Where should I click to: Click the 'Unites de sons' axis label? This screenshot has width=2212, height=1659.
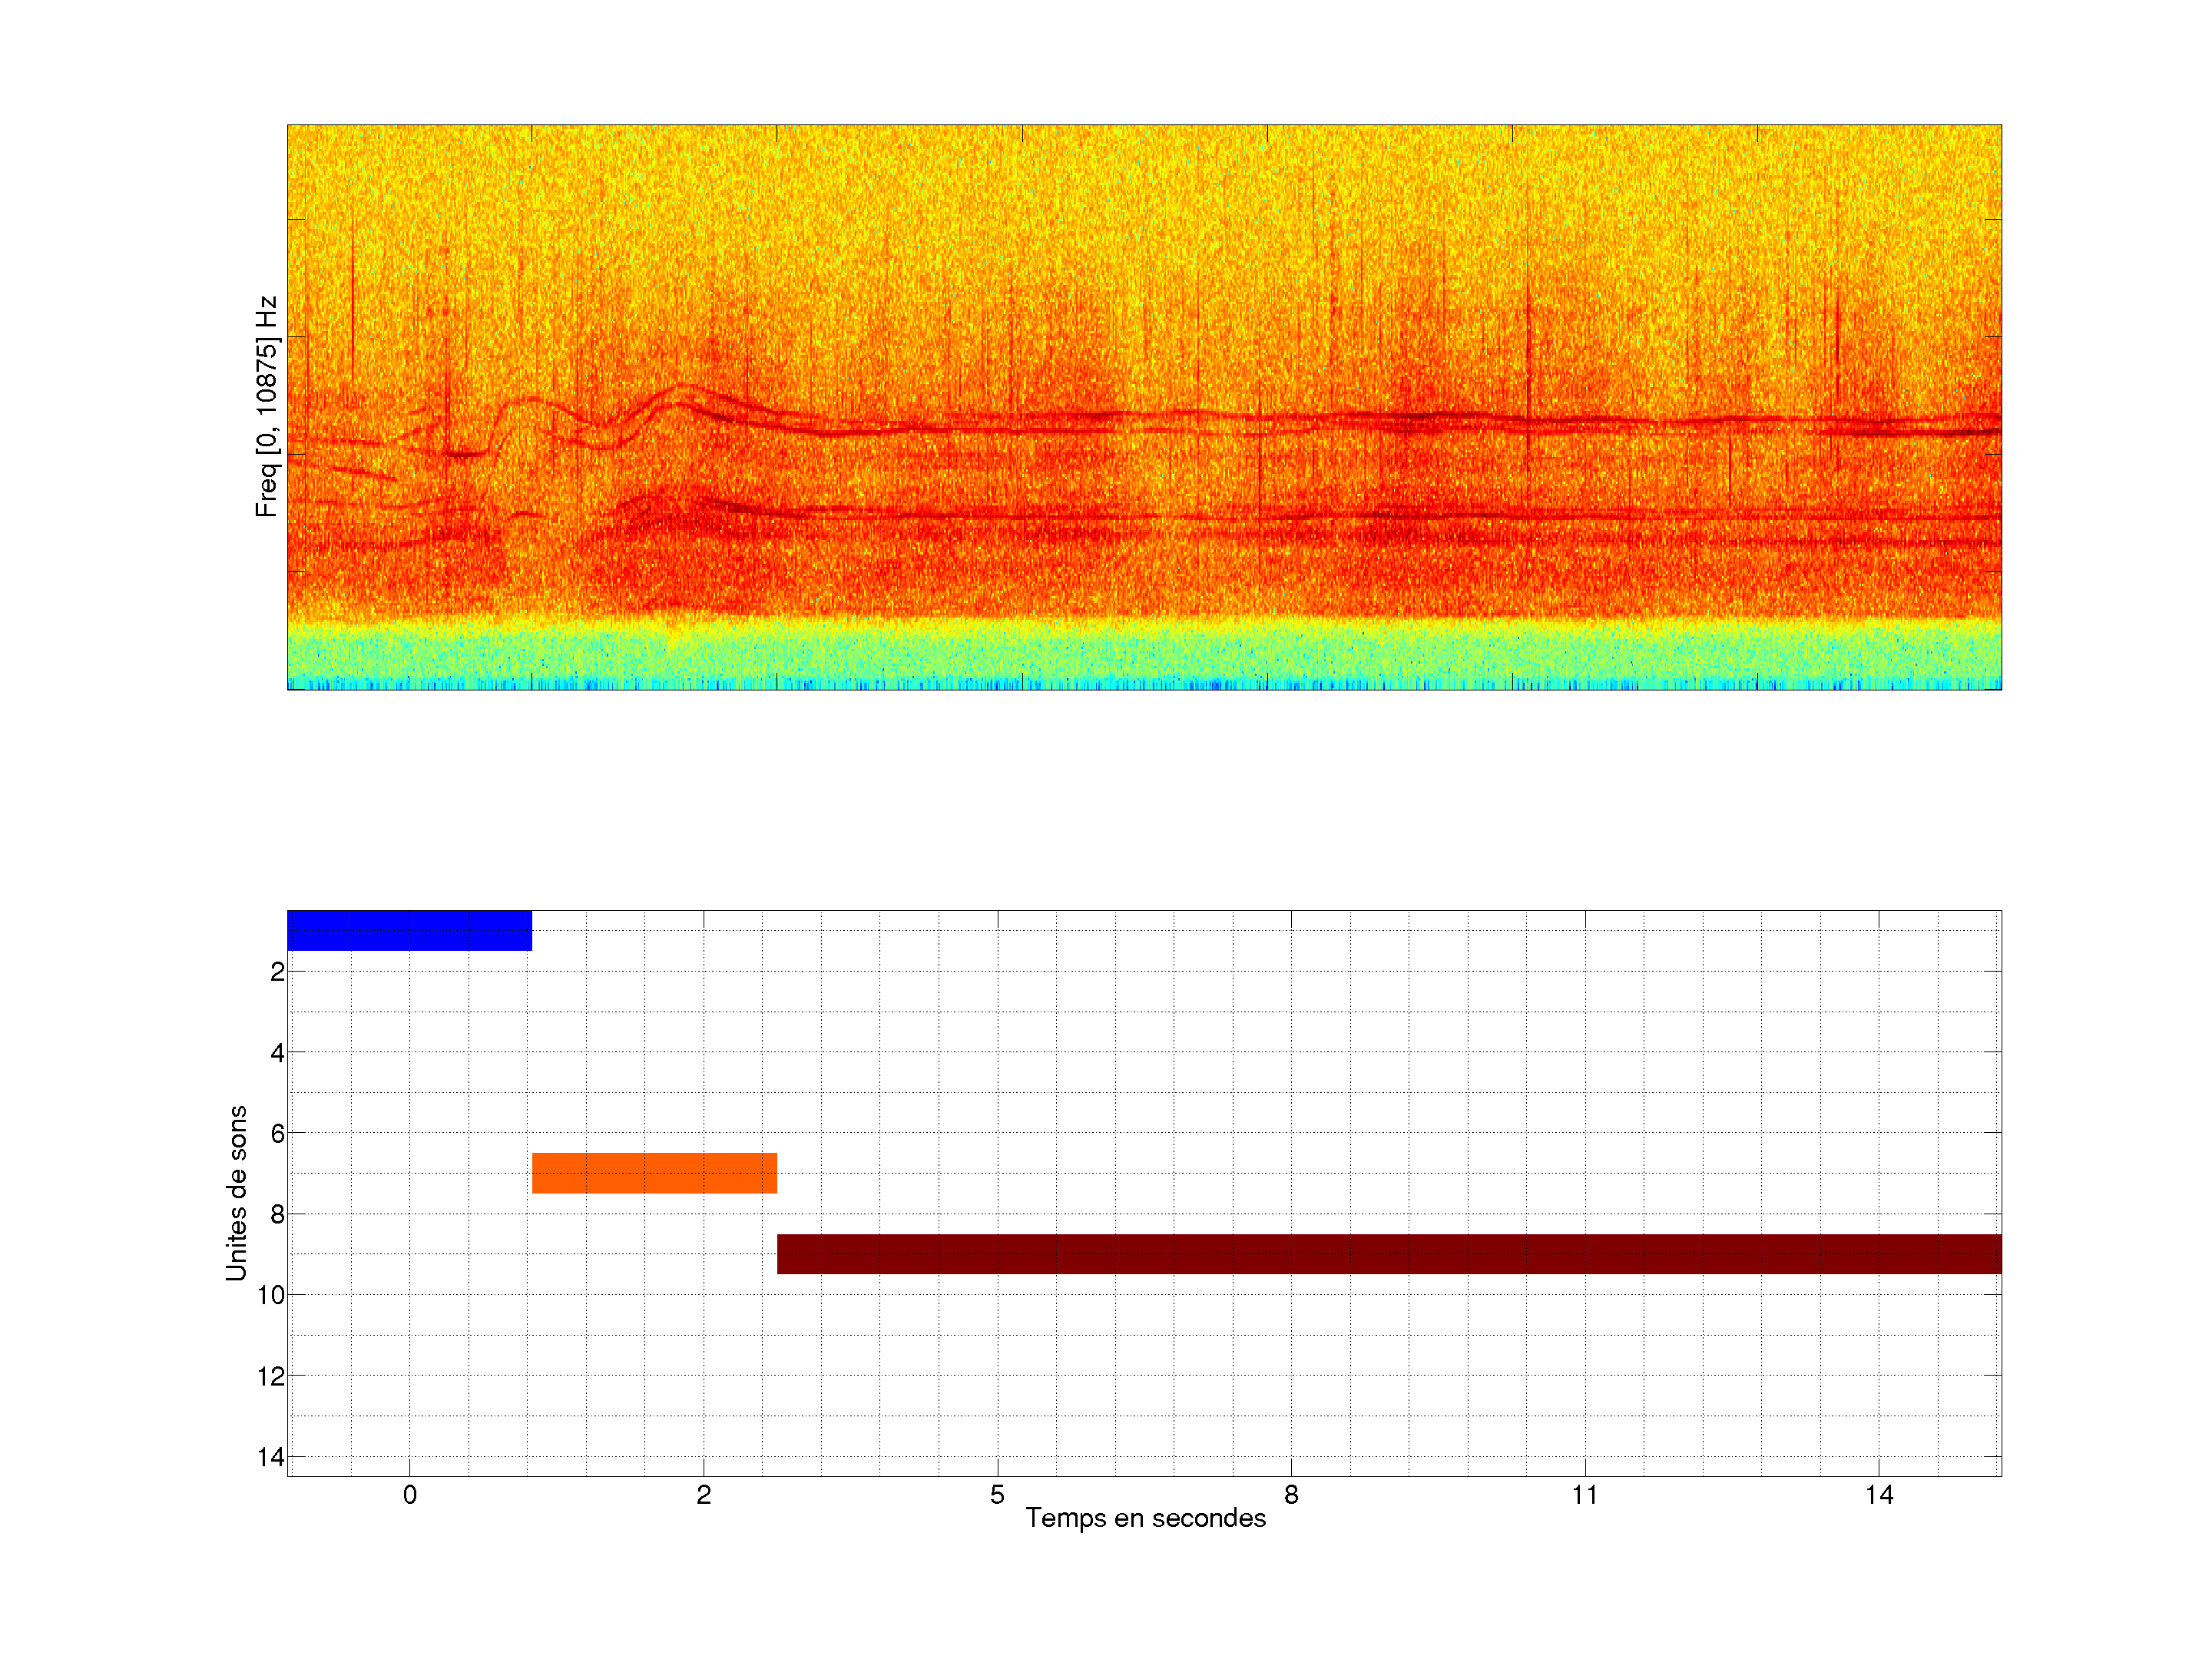click(237, 1193)
